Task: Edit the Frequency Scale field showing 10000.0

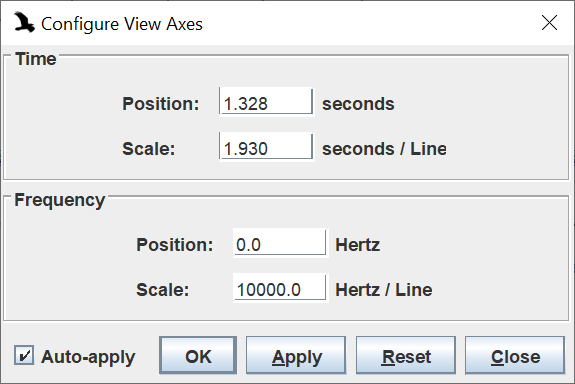Action: [x=281, y=288]
